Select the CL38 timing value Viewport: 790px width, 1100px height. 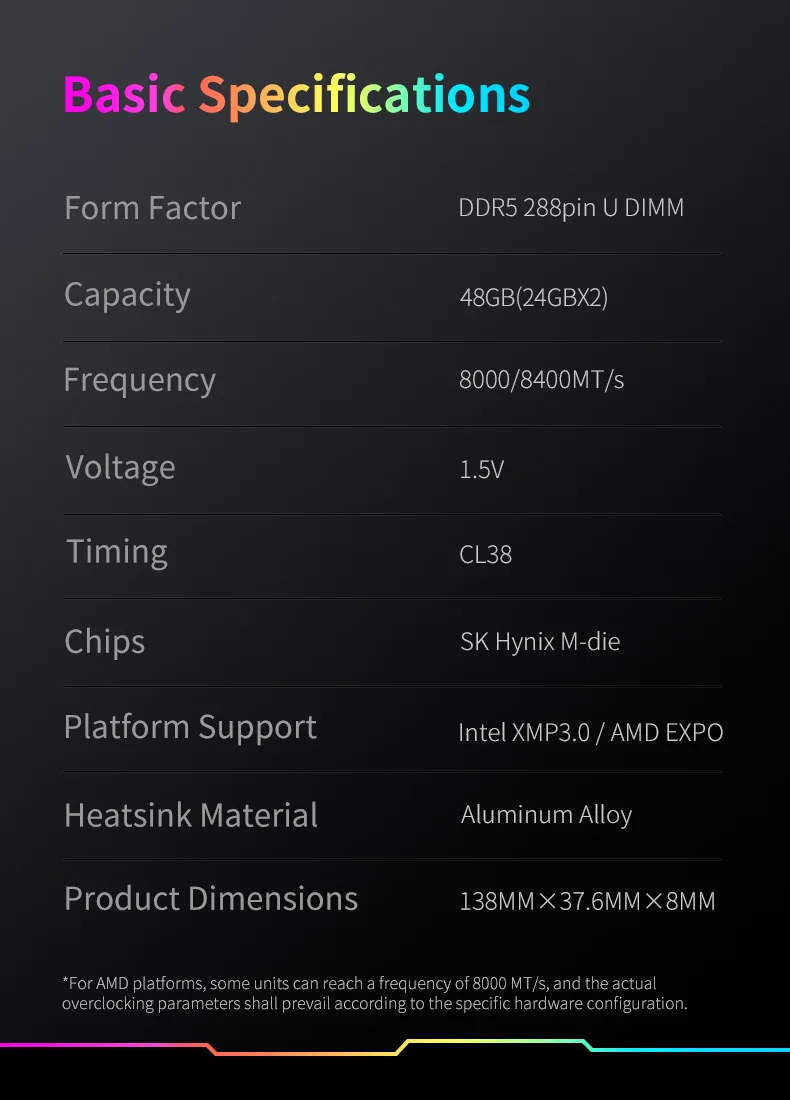click(x=485, y=555)
